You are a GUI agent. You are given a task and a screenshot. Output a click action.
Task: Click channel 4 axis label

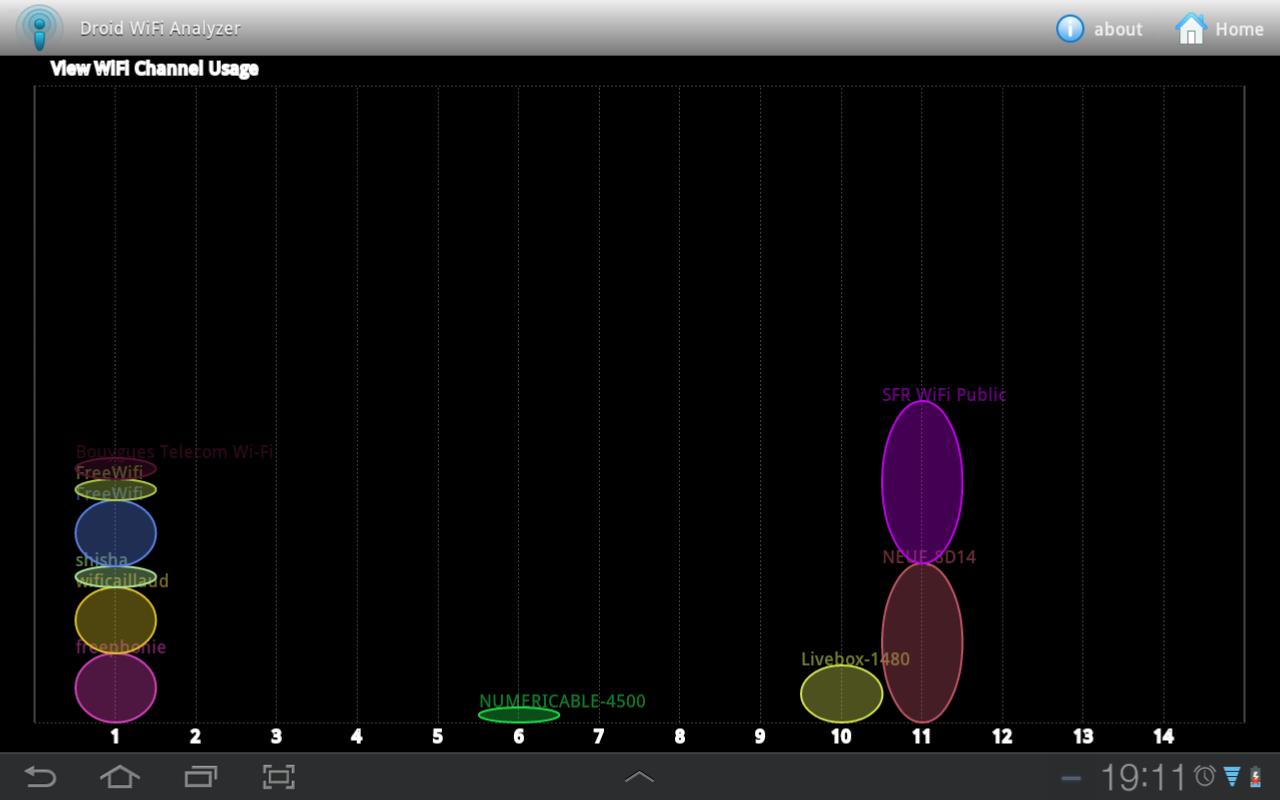(x=357, y=737)
